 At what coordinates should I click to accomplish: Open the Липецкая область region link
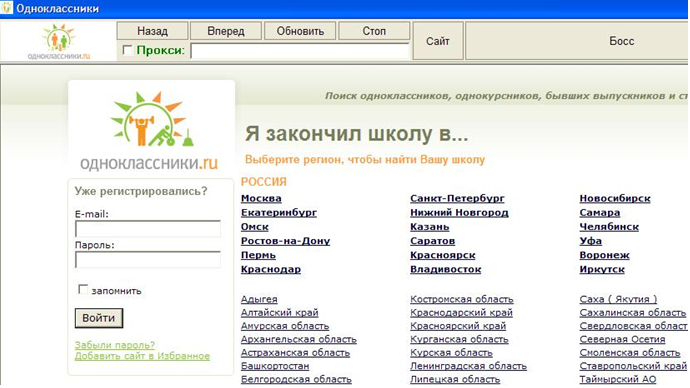click(x=455, y=379)
